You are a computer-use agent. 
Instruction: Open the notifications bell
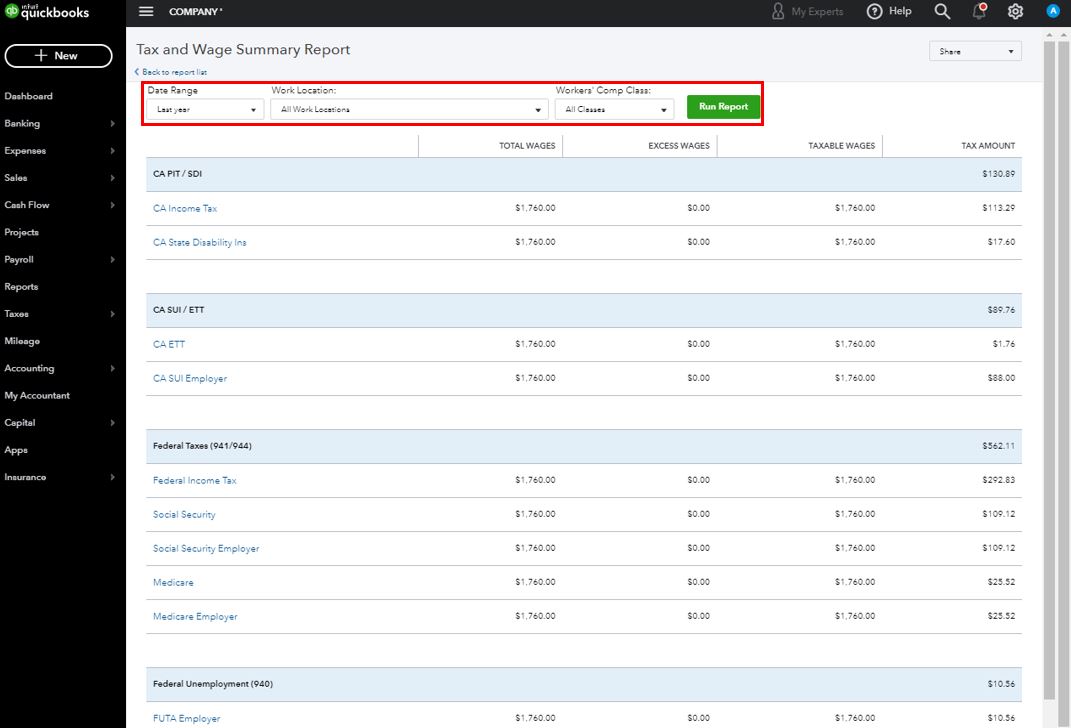click(x=979, y=11)
